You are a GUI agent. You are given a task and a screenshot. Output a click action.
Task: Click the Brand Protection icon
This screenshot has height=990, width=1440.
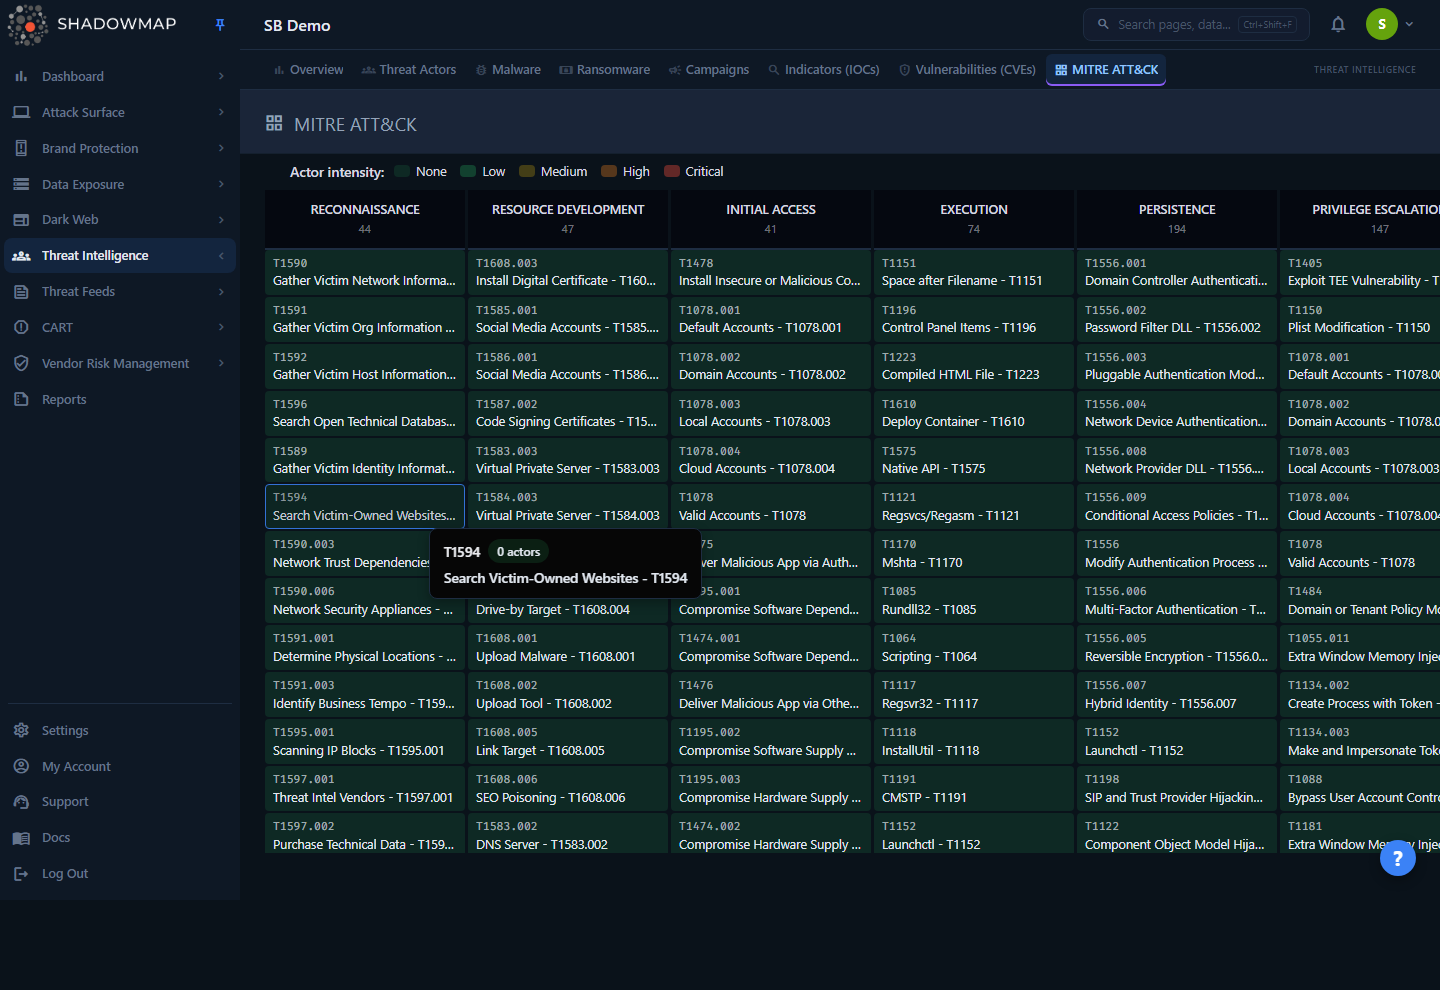[x=21, y=148]
